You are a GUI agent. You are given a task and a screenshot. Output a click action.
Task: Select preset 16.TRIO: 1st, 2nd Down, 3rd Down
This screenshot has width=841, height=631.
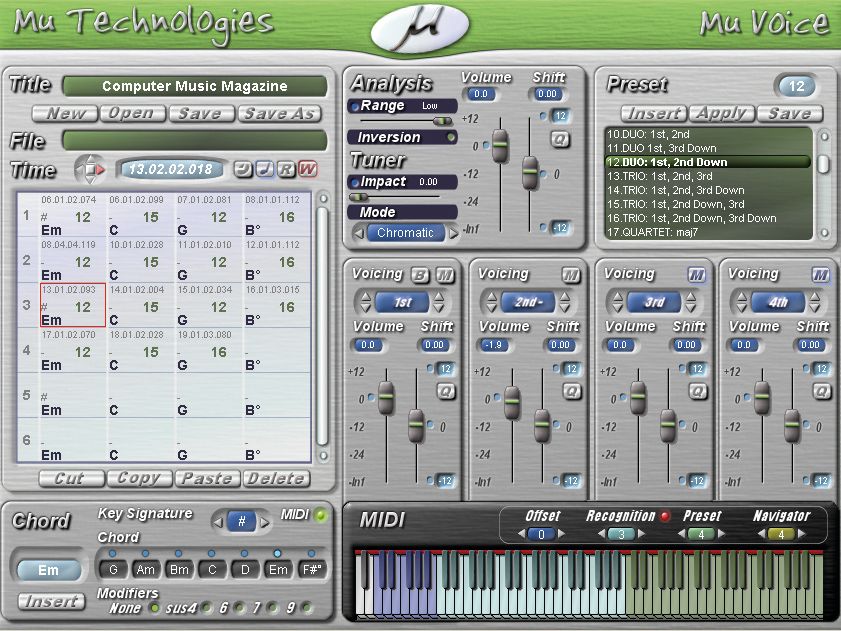coord(707,218)
